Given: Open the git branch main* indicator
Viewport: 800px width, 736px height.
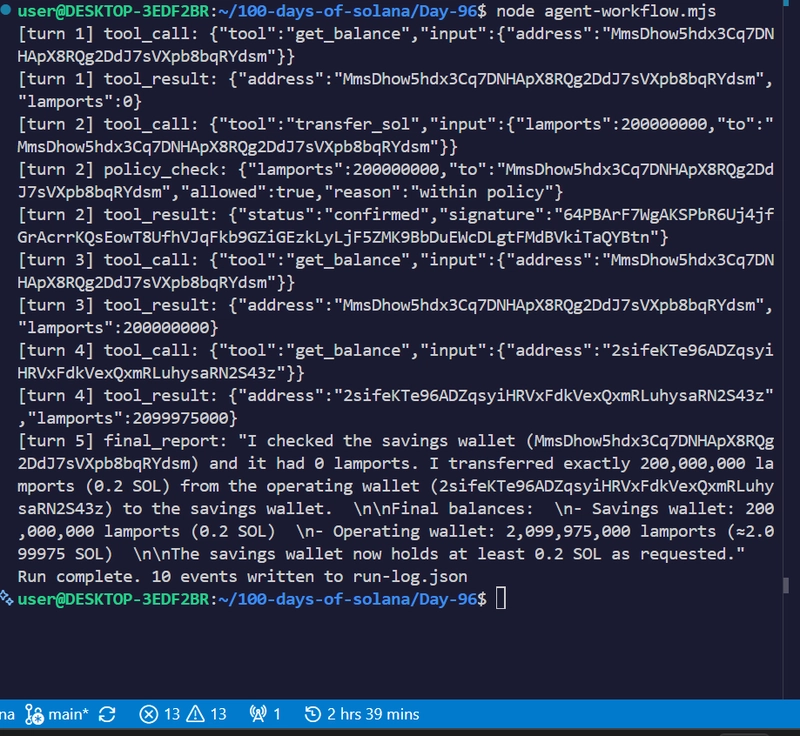Looking at the screenshot, I should [x=57, y=714].
